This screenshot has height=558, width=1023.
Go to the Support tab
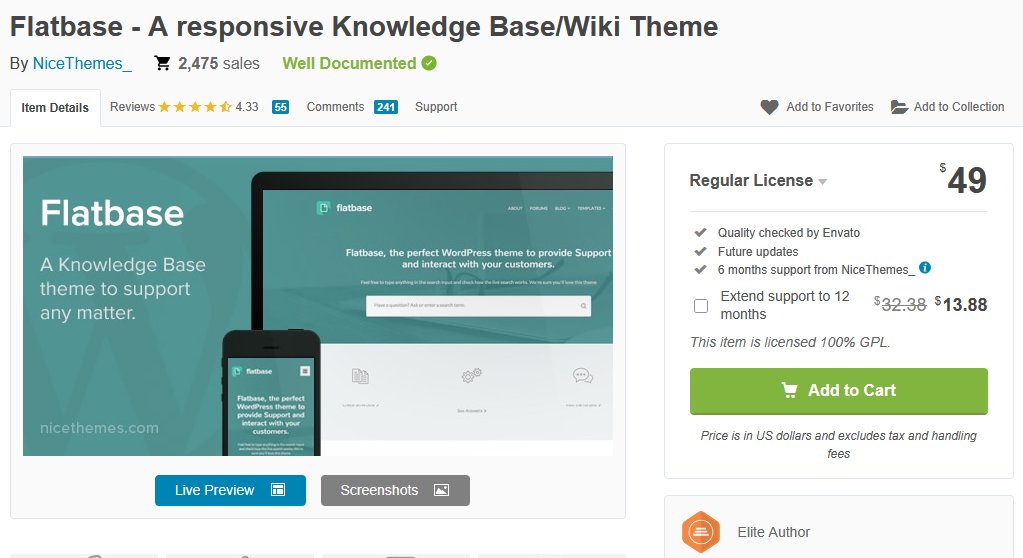[436, 107]
